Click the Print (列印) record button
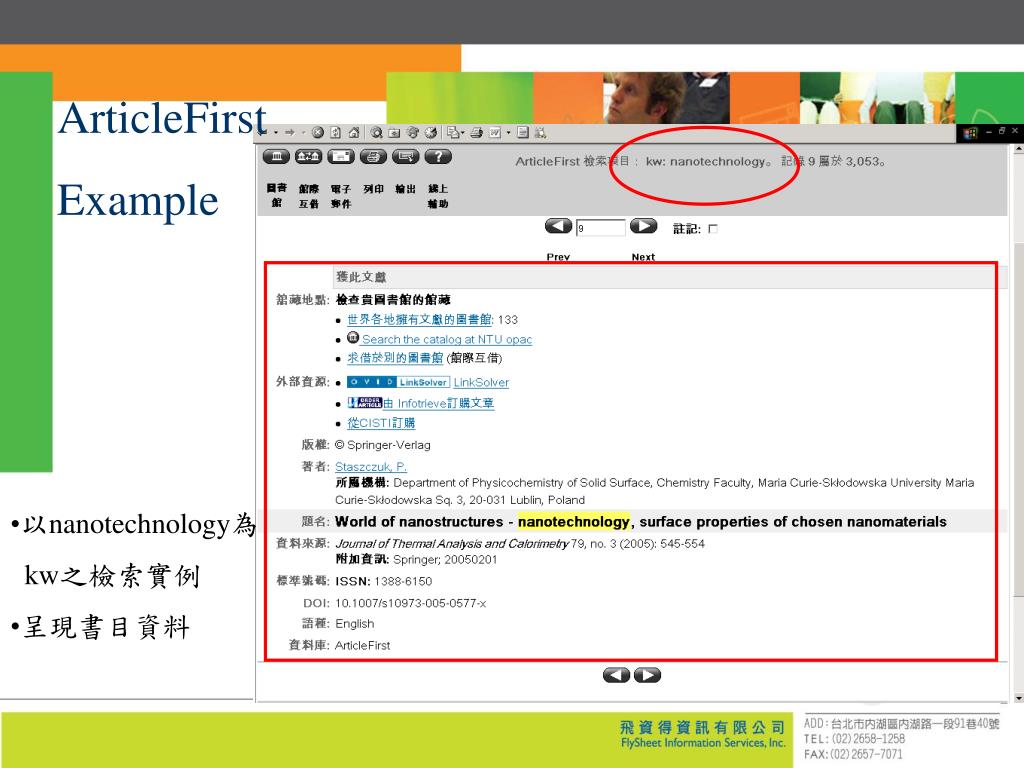The height and width of the screenshot is (768, 1024). 374,157
